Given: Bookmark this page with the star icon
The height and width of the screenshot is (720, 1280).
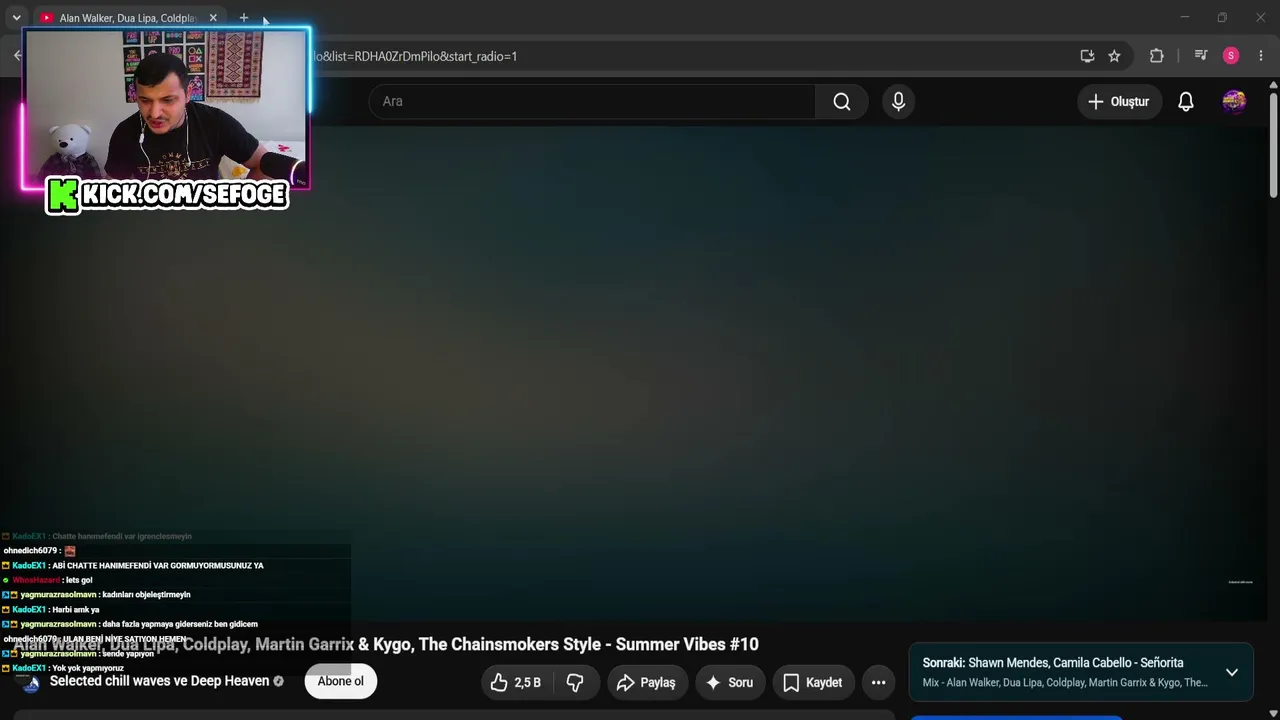Looking at the screenshot, I should click(x=1114, y=56).
